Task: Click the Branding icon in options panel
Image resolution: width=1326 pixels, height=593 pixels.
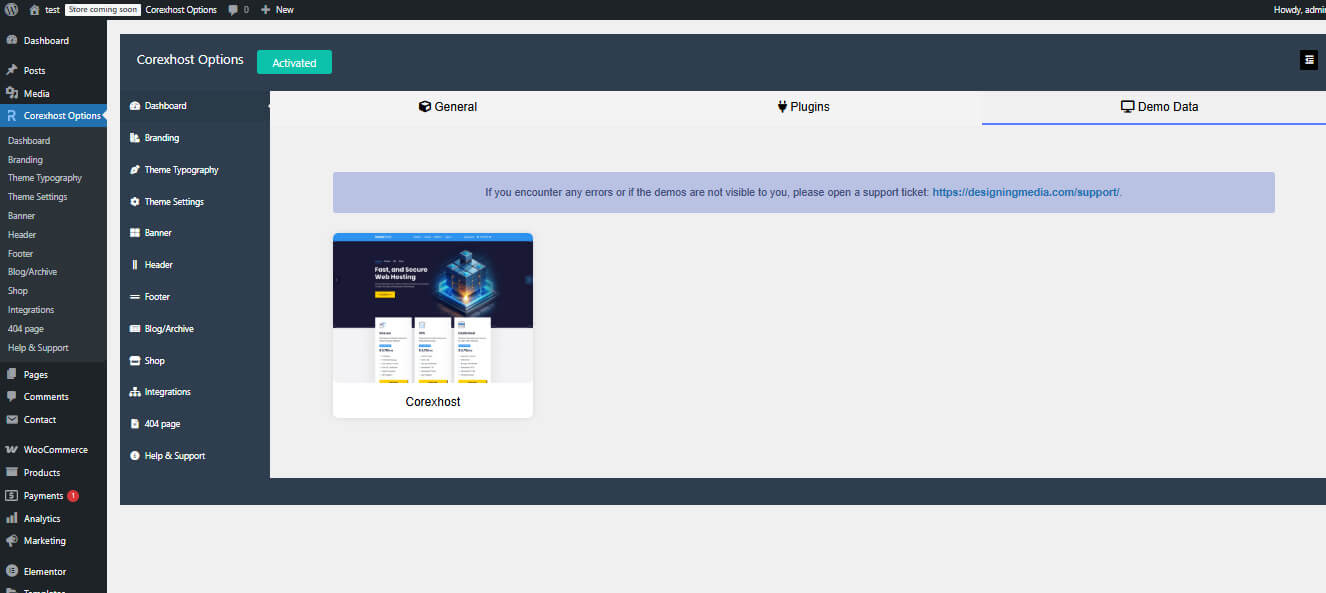Action: [135, 138]
